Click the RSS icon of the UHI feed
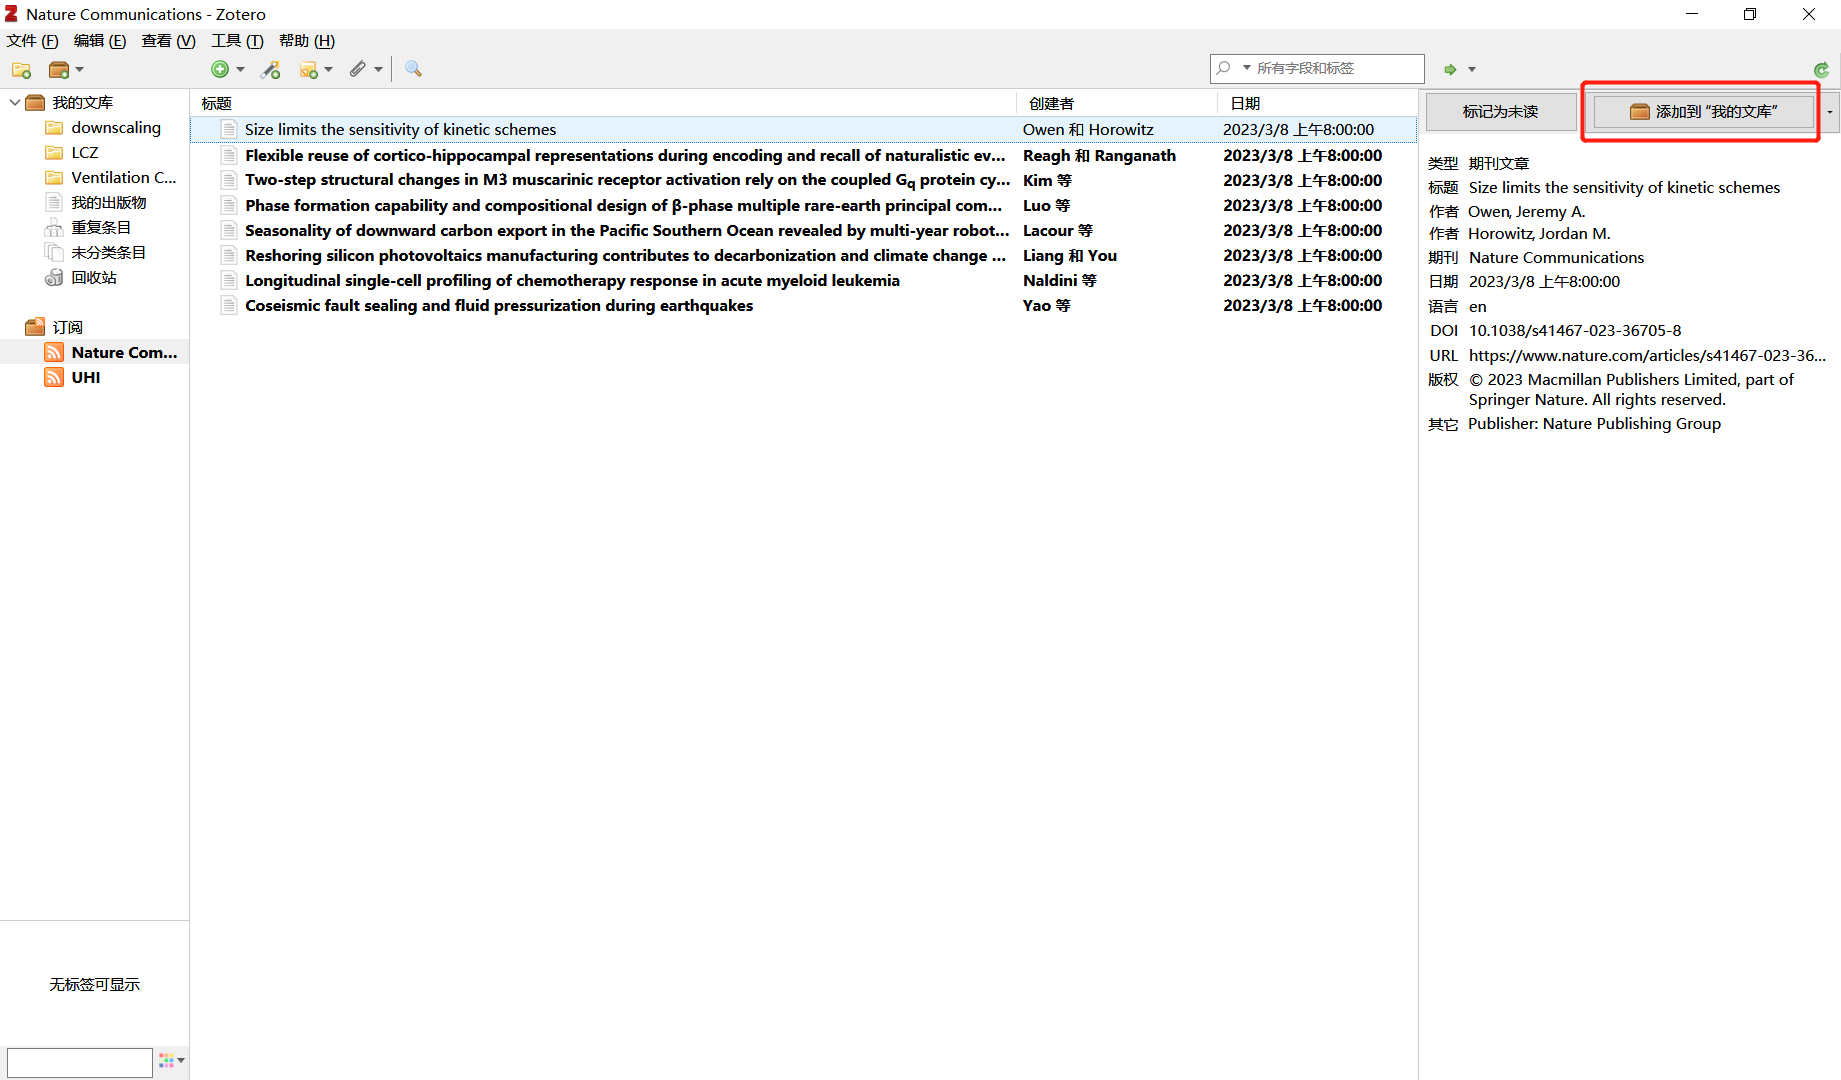This screenshot has height=1080, width=1841. (x=54, y=378)
